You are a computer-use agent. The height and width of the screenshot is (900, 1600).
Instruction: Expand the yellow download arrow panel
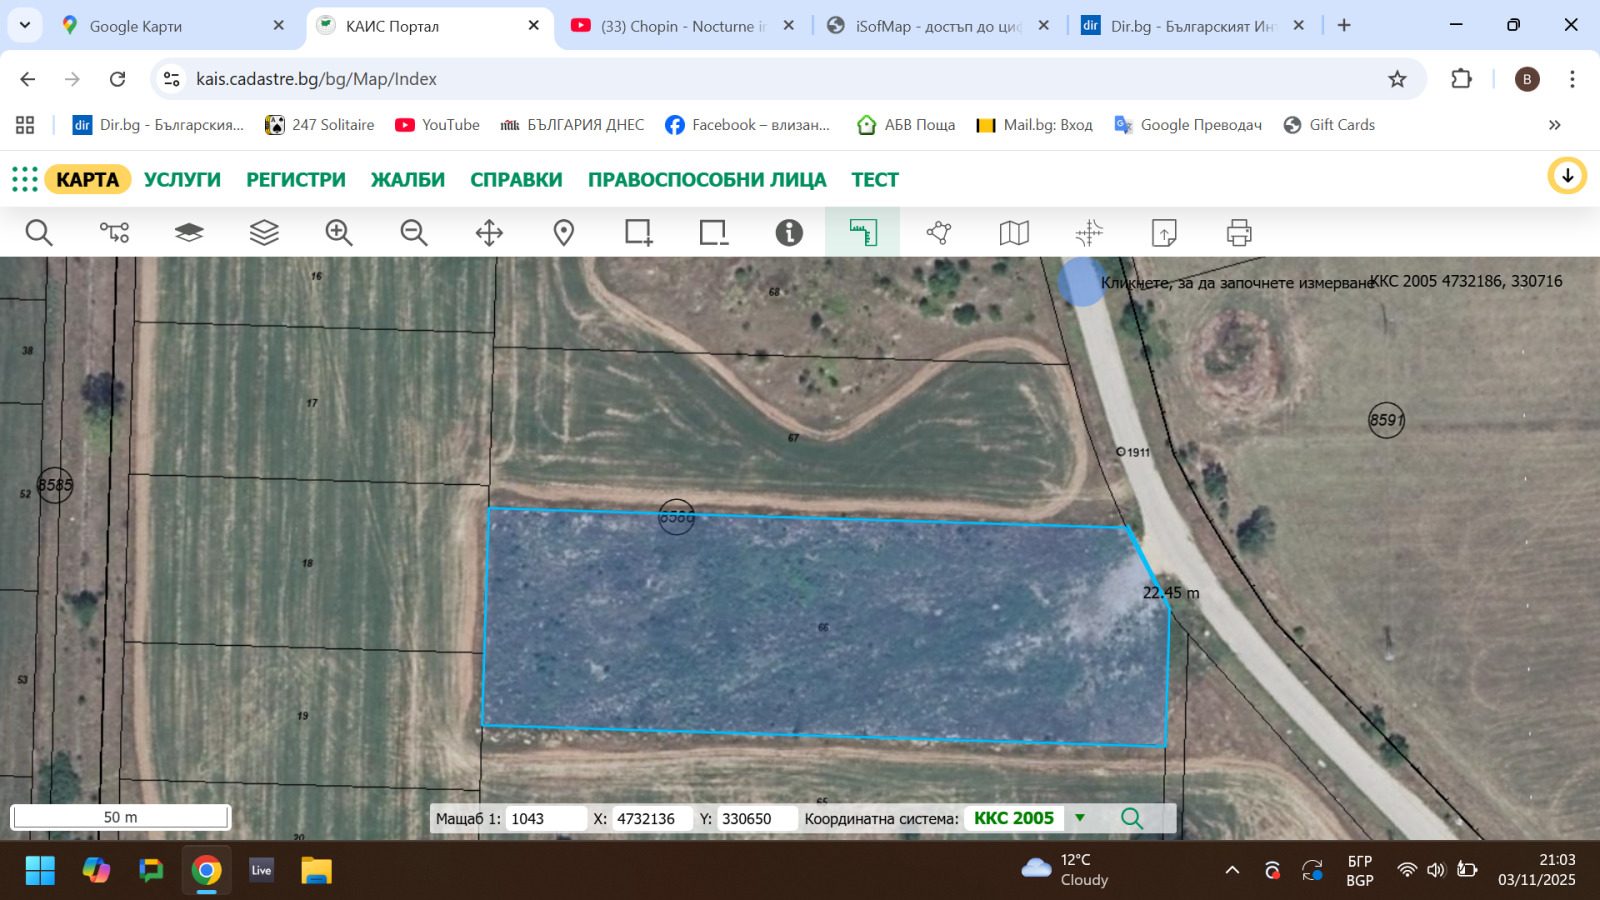click(x=1567, y=176)
